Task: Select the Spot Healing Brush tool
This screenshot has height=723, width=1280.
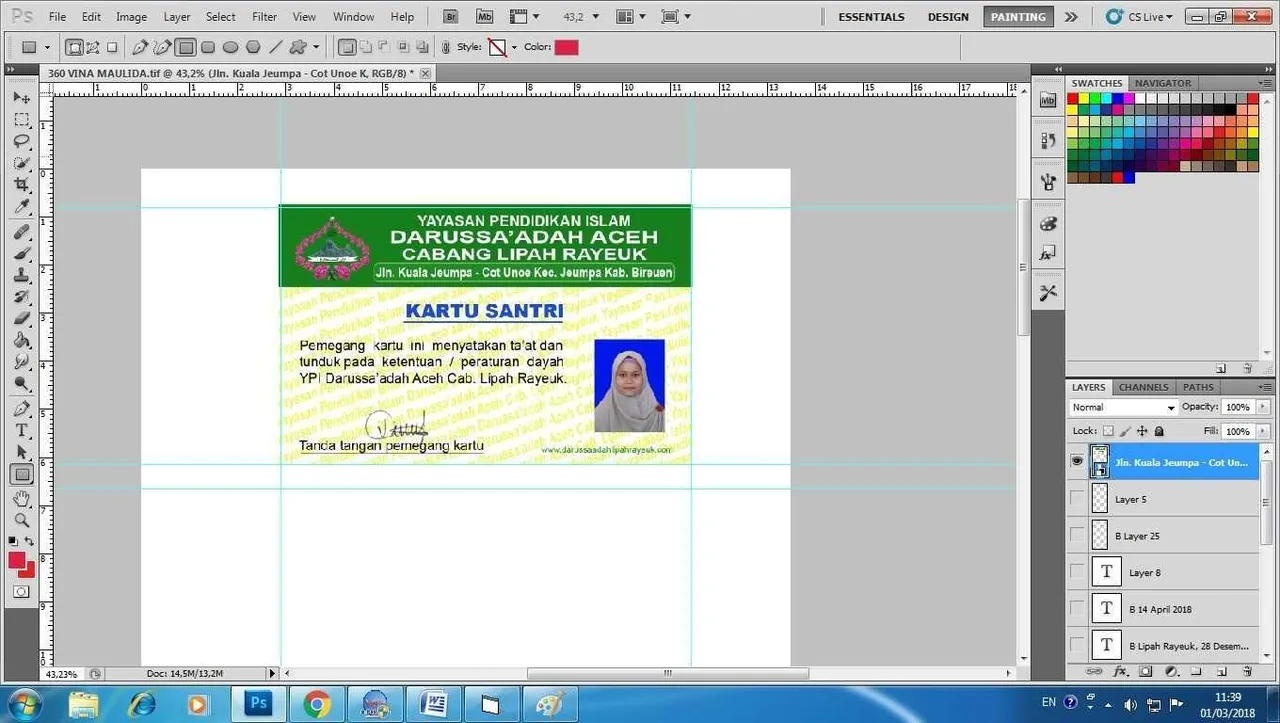Action: [x=22, y=232]
